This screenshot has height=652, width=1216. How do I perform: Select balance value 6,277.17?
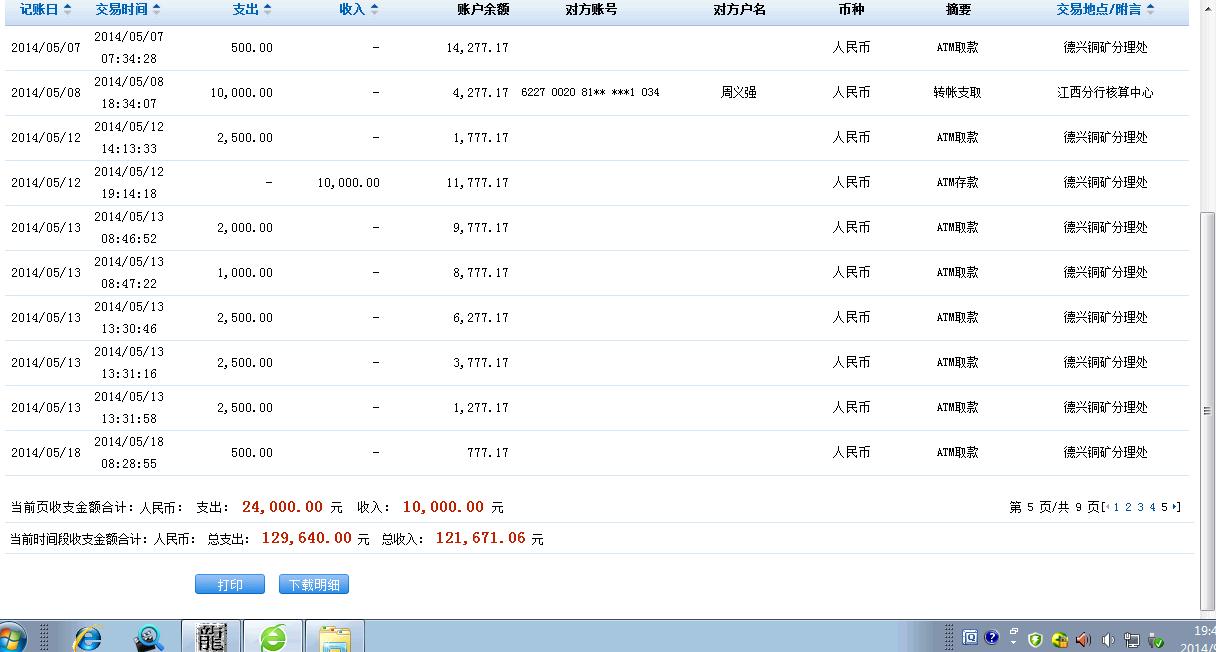(x=481, y=318)
